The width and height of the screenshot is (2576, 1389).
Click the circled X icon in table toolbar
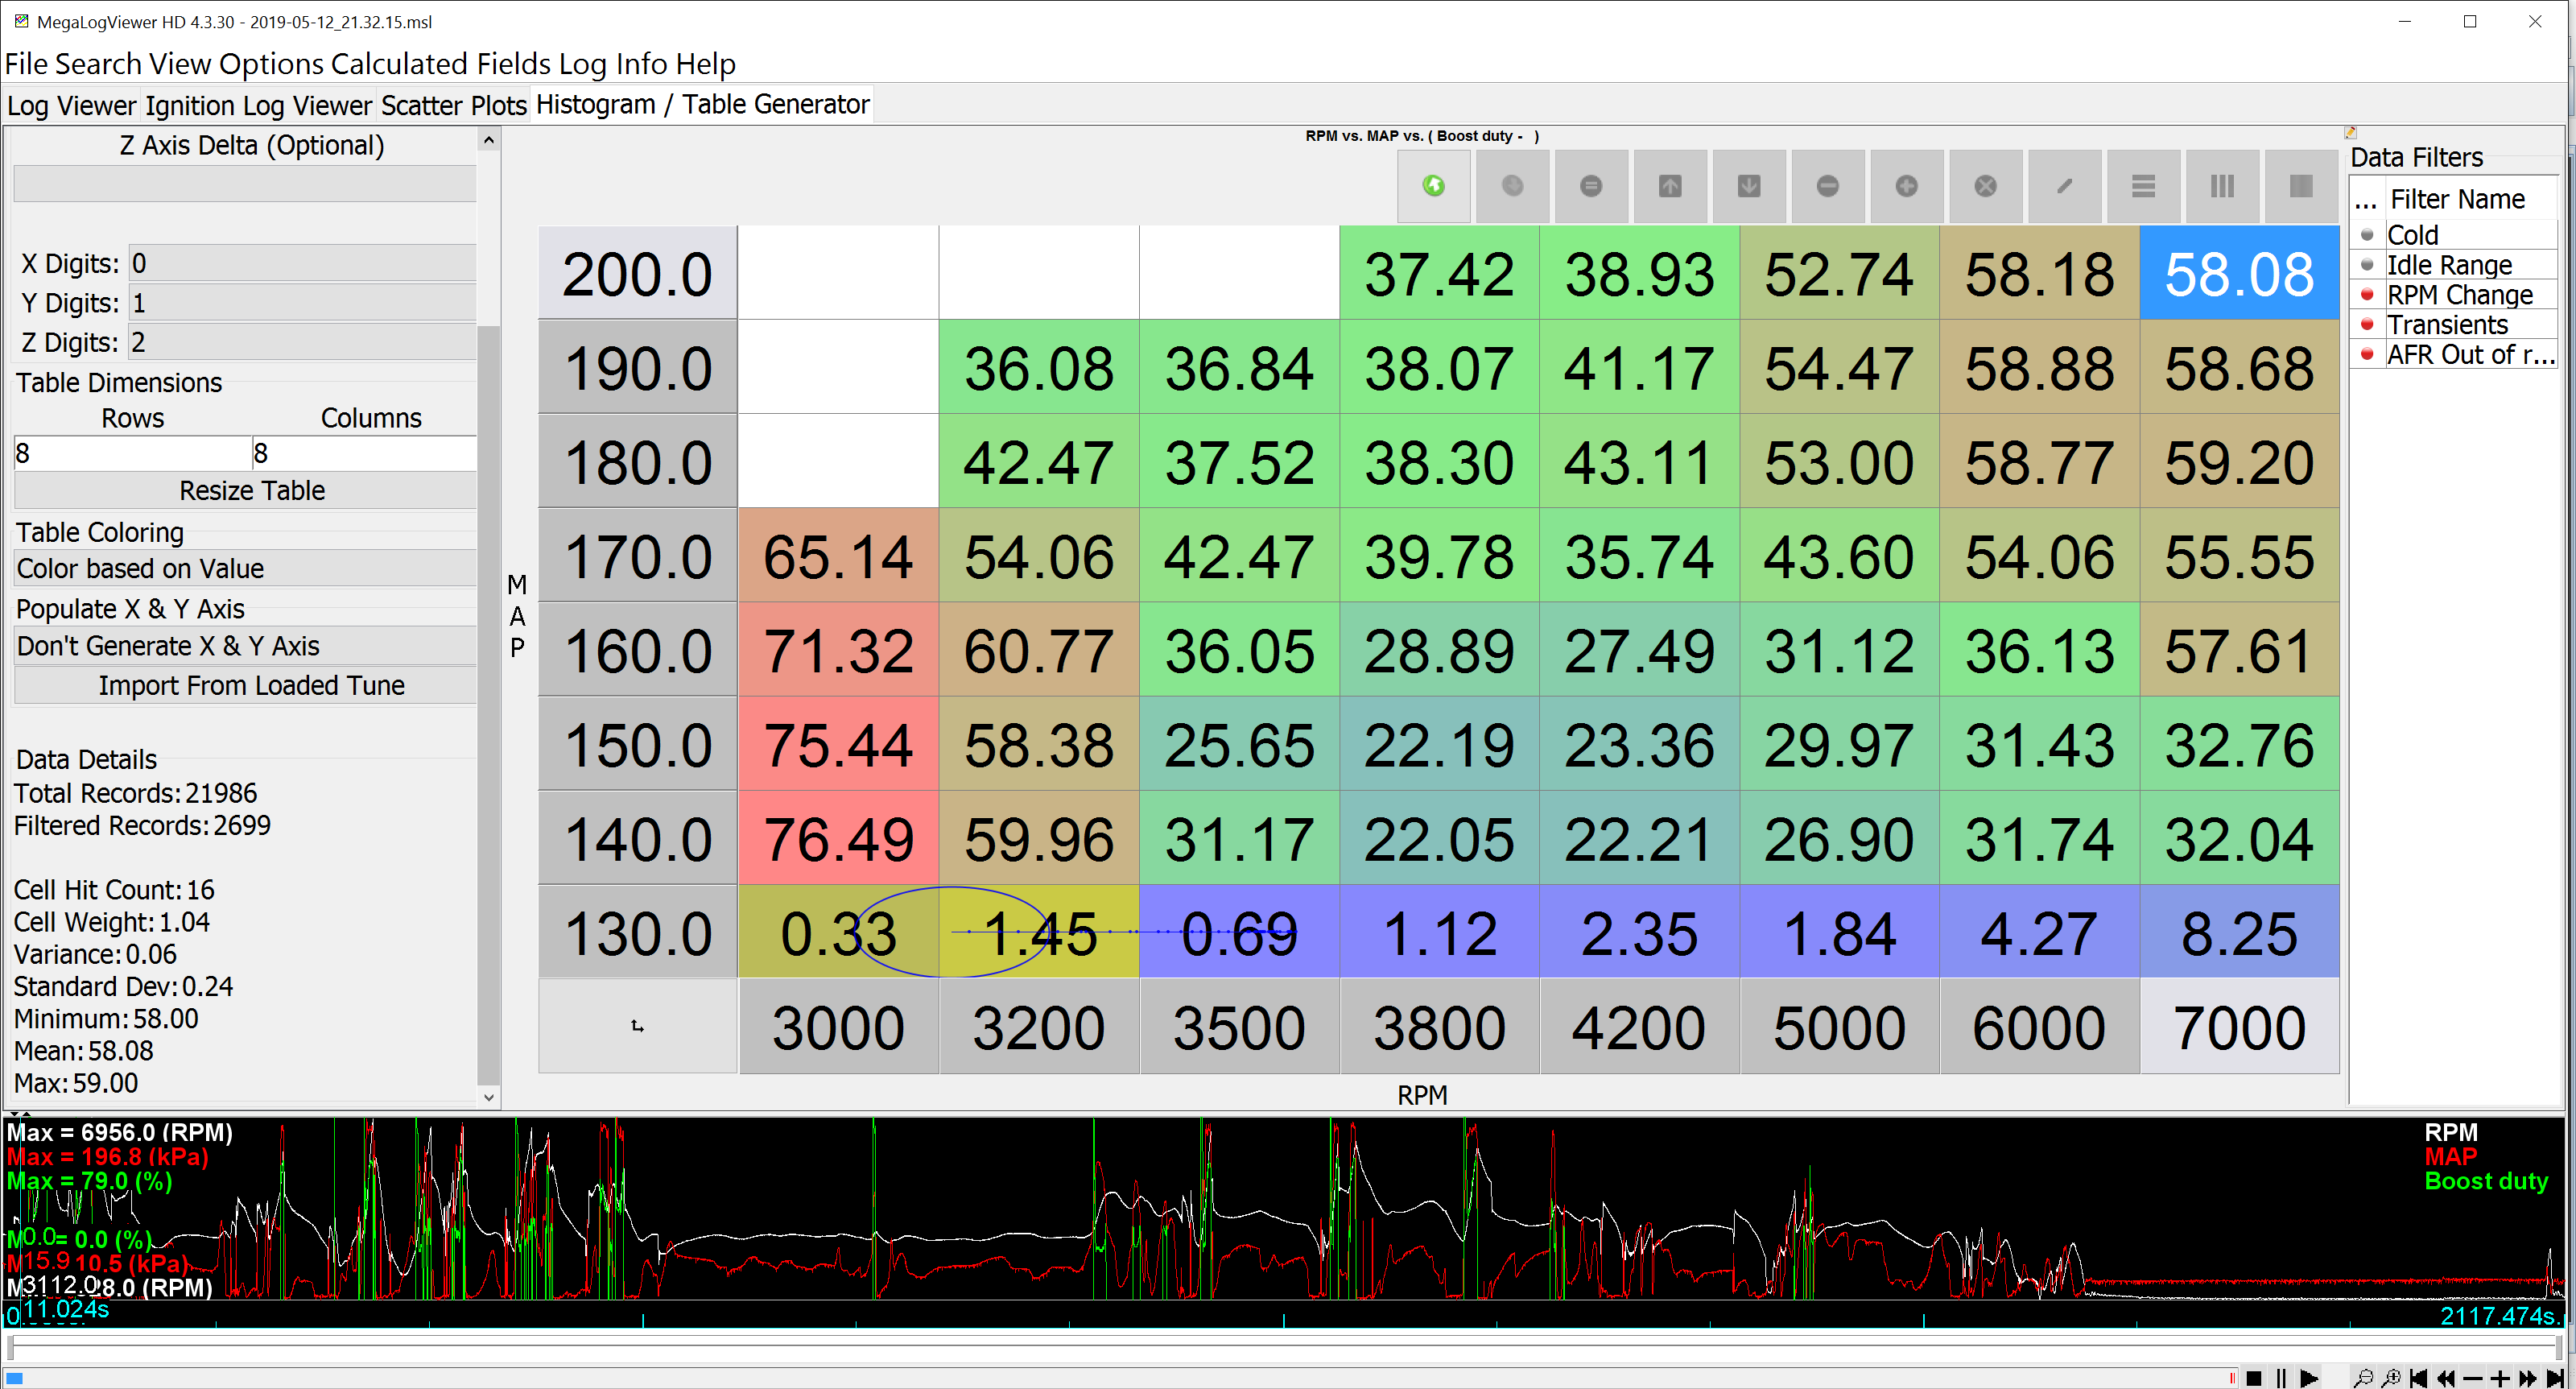(1985, 186)
